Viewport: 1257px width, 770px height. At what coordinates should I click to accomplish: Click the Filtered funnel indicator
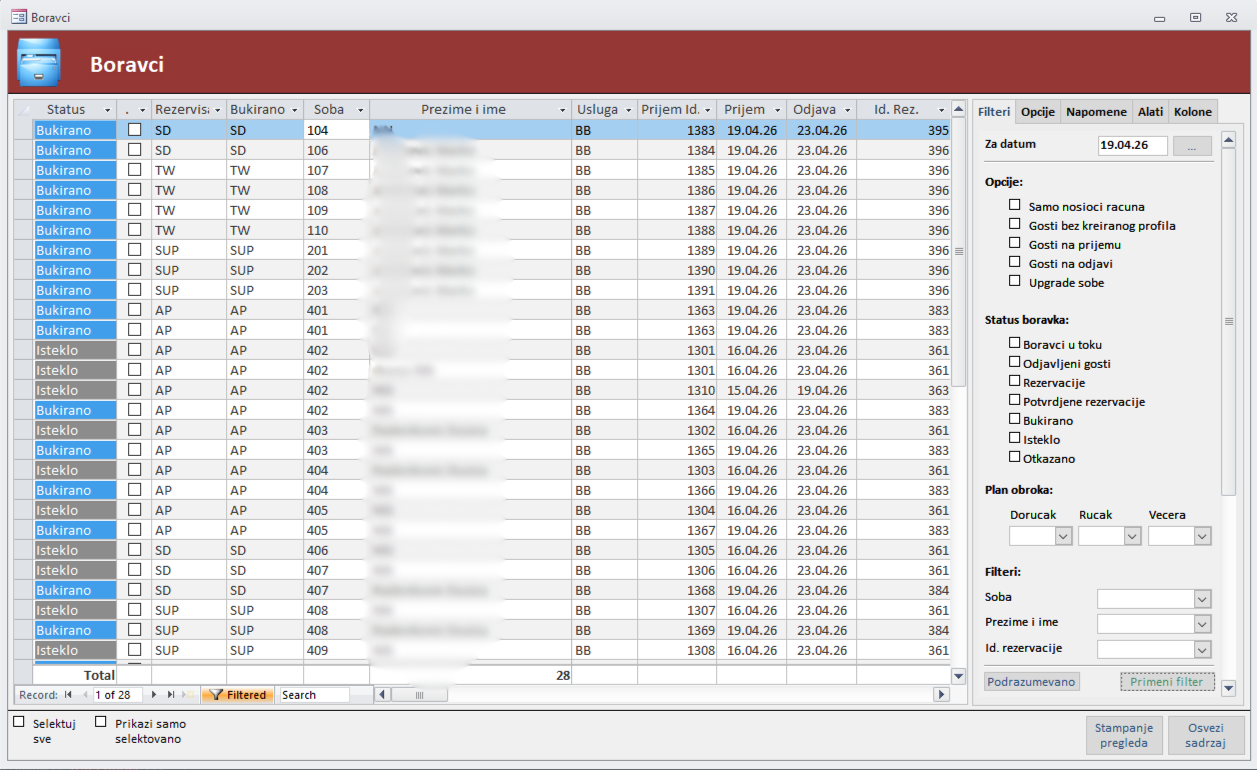[237, 695]
